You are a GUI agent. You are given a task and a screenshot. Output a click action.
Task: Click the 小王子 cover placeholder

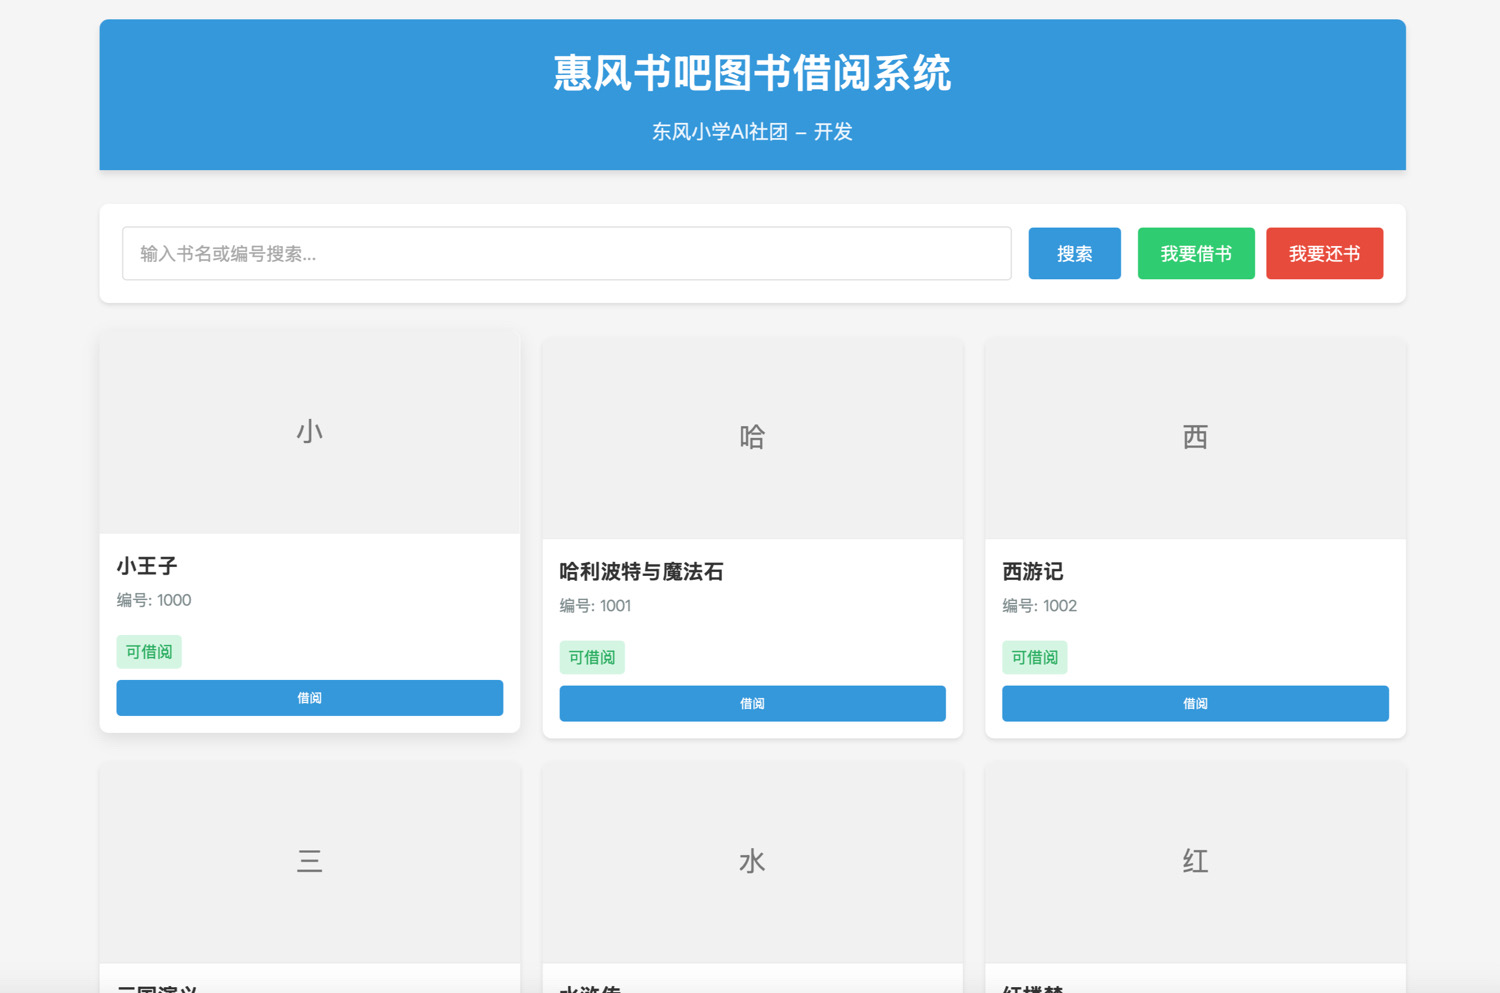click(x=309, y=430)
